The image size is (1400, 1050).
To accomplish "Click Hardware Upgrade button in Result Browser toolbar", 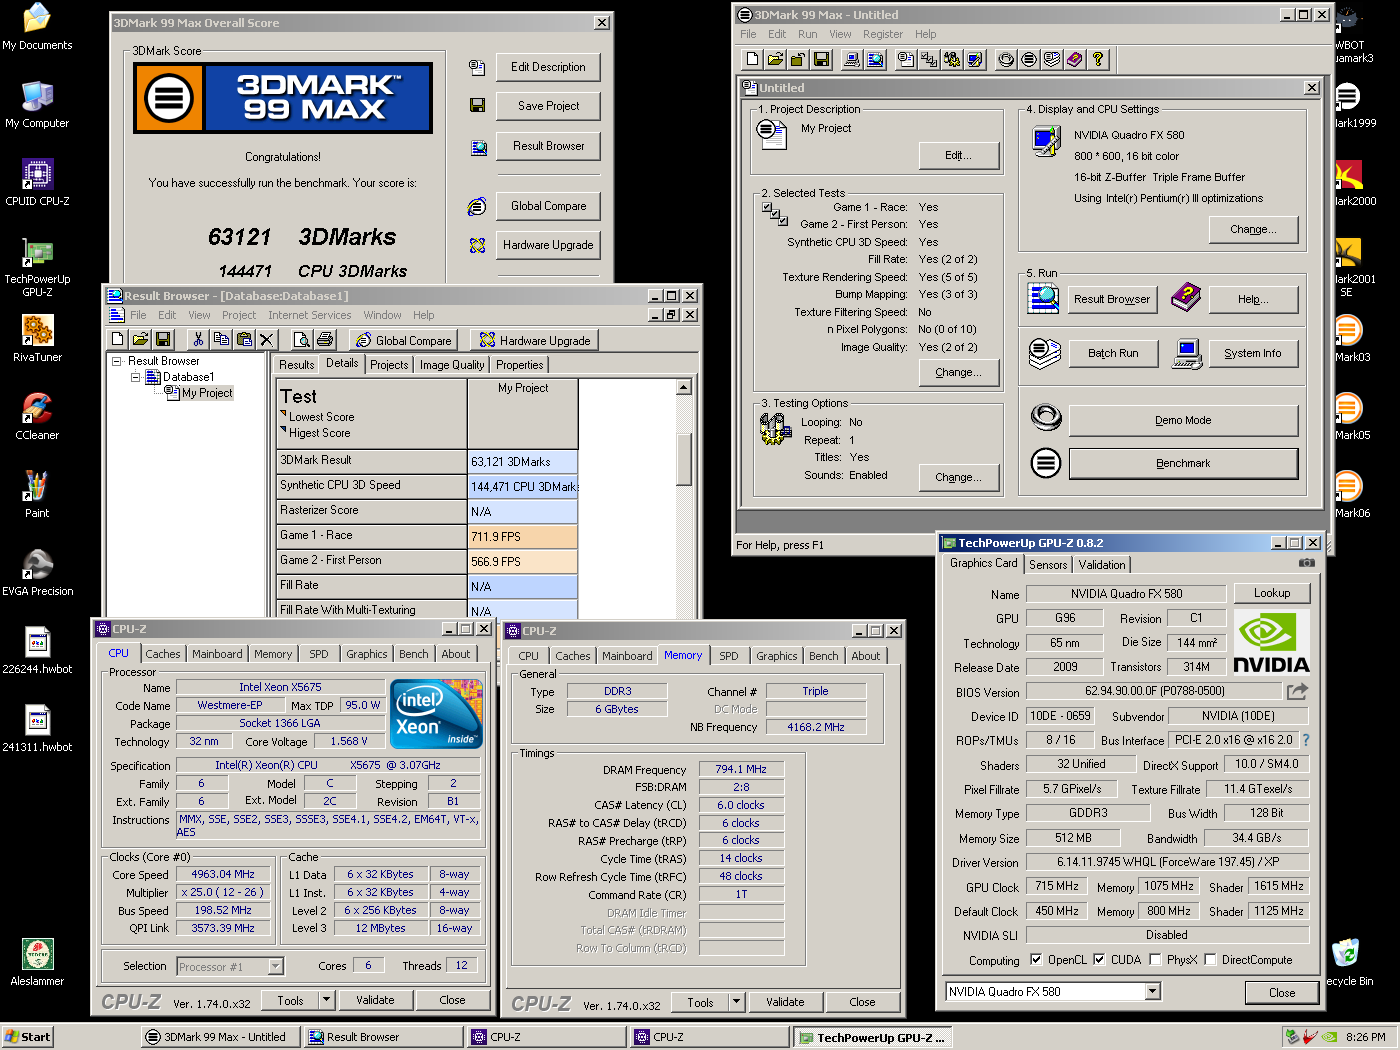I will point(535,340).
